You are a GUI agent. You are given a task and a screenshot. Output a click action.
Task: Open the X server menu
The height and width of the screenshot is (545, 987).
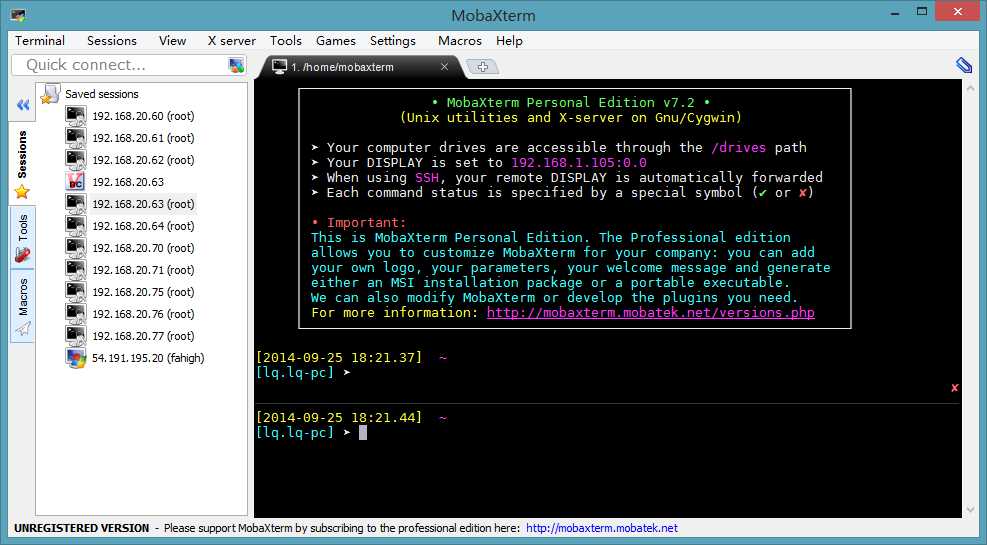pos(231,41)
